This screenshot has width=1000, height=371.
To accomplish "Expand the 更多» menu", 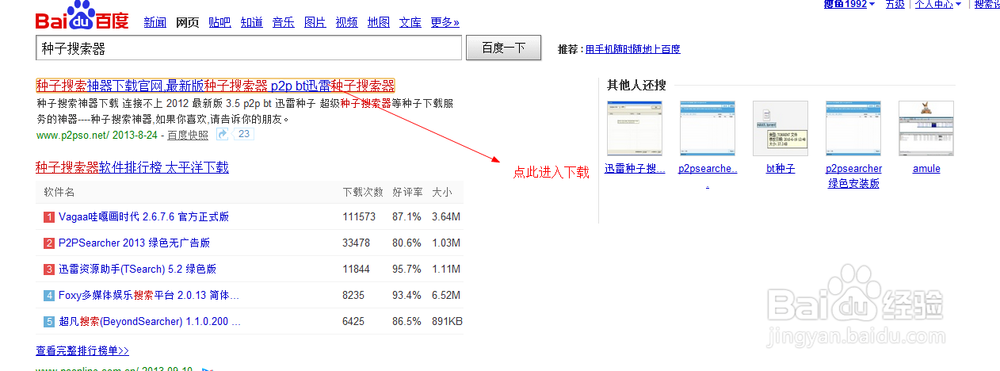I will tap(445, 22).
